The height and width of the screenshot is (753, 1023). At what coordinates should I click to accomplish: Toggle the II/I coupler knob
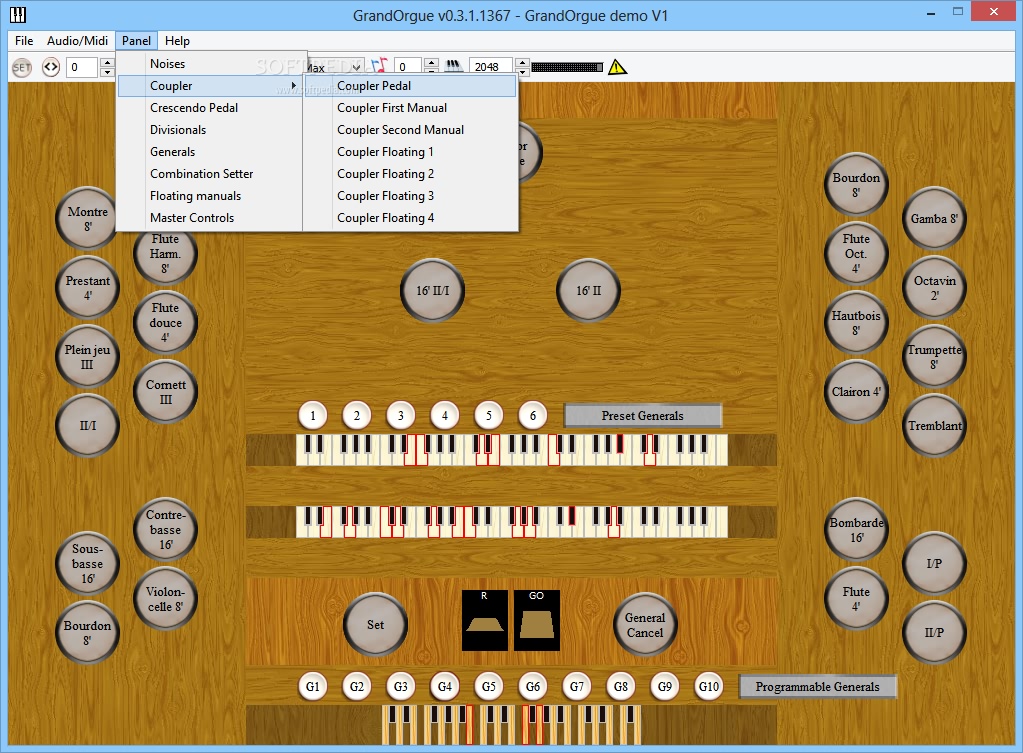point(87,425)
